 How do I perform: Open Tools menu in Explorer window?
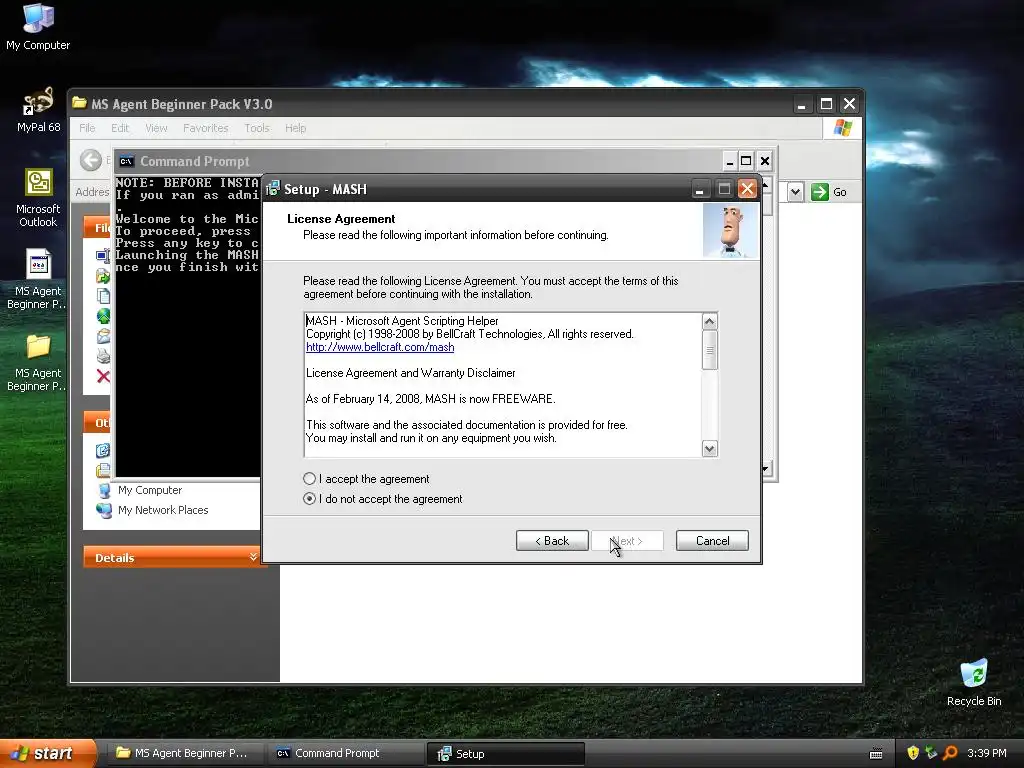[x=257, y=128]
